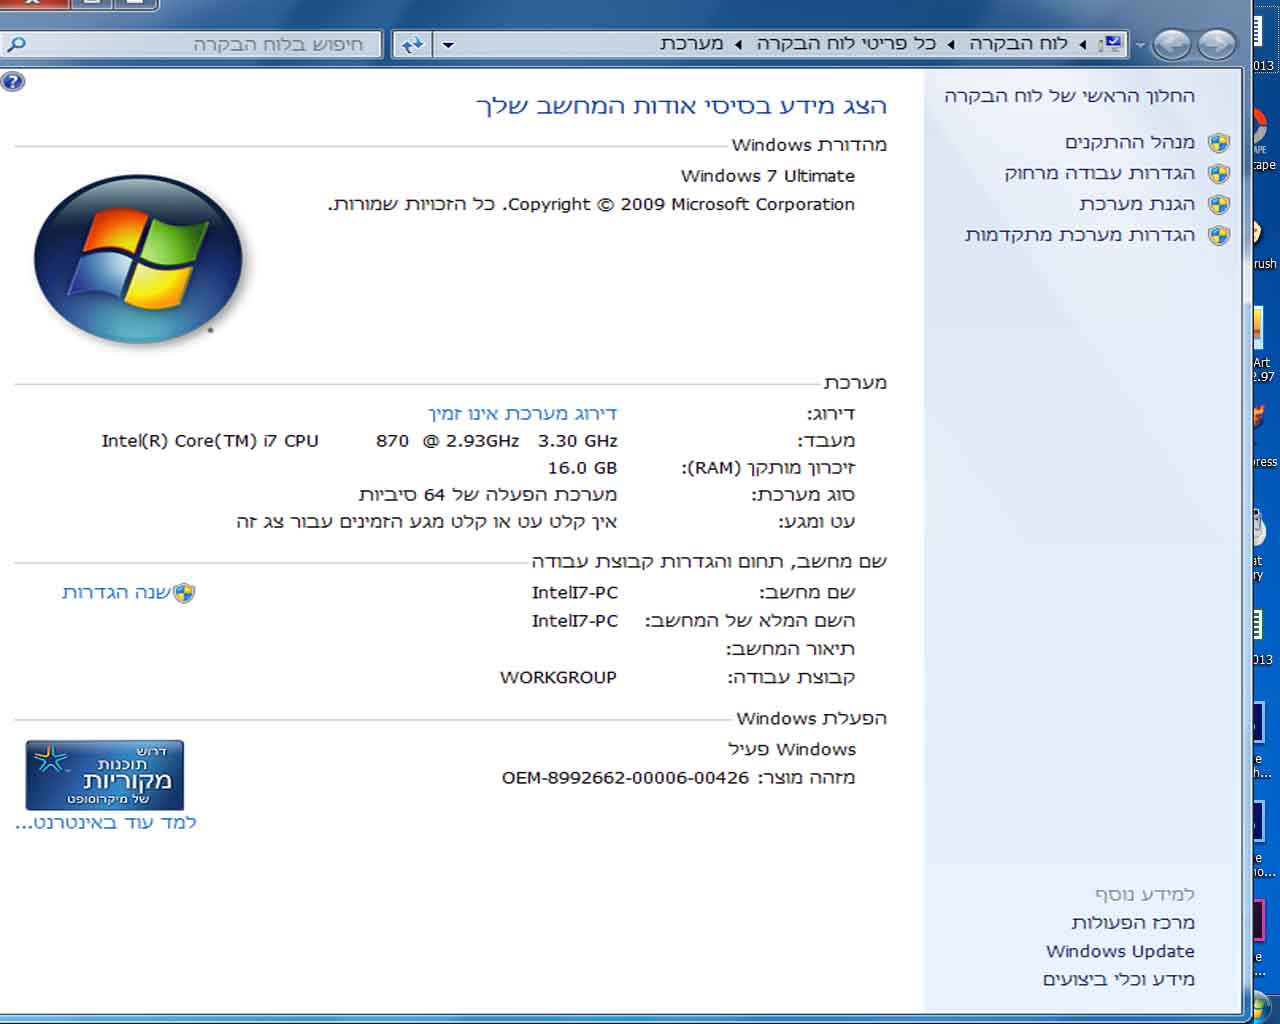The width and height of the screenshot is (1280, 1024).
Task: Click the Intel7-PC value beside שם מחשב
Action: point(575,593)
